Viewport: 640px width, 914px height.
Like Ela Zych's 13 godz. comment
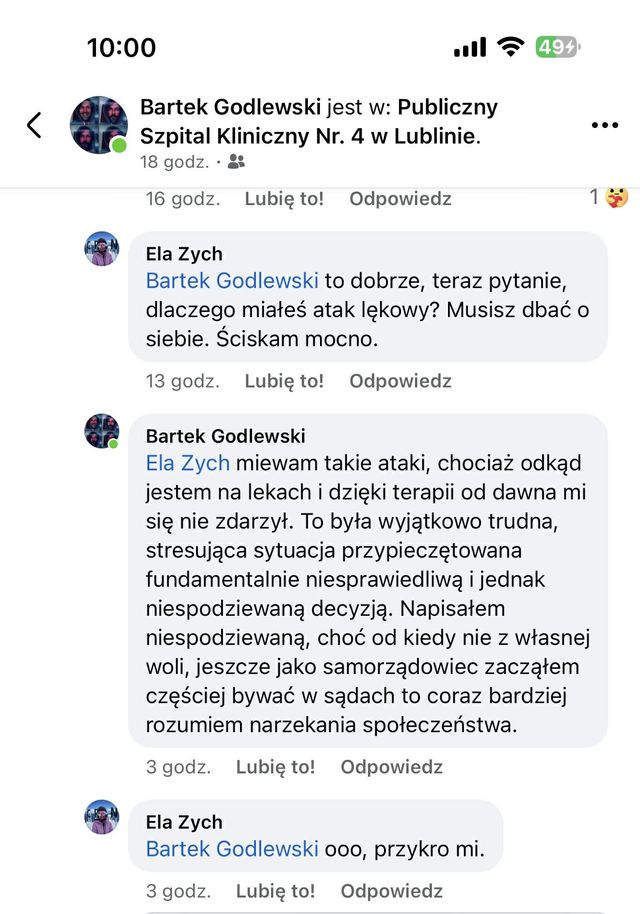pyautogui.click(x=284, y=381)
